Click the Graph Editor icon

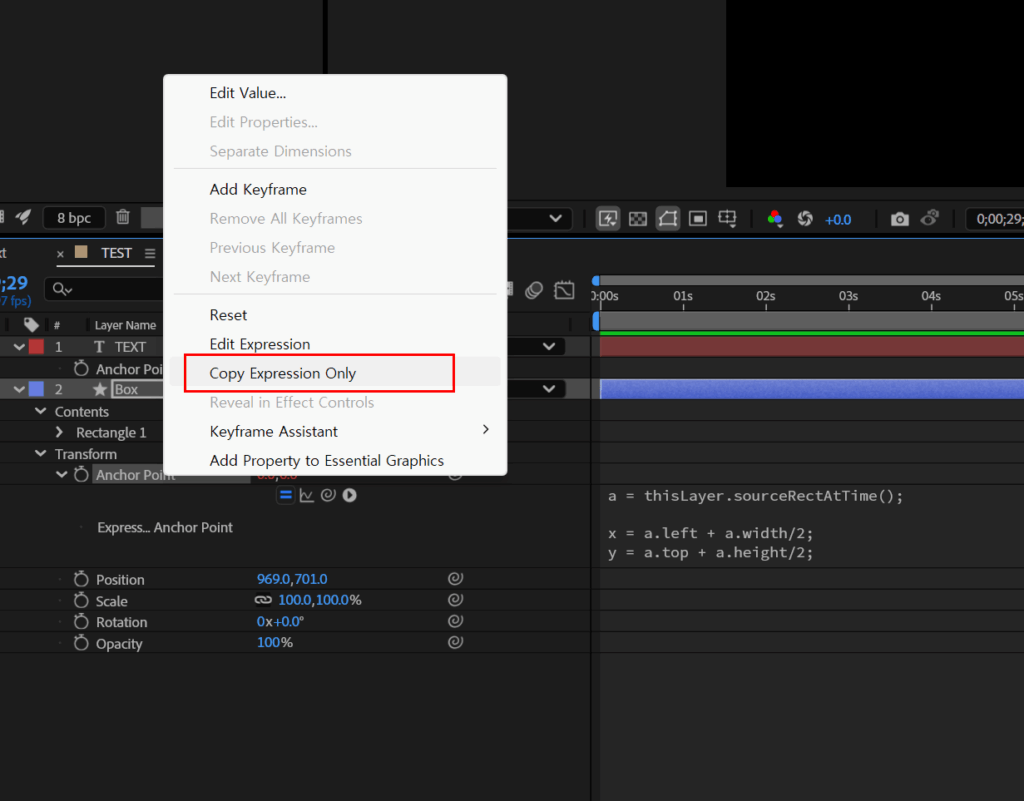[x=564, y=290]
